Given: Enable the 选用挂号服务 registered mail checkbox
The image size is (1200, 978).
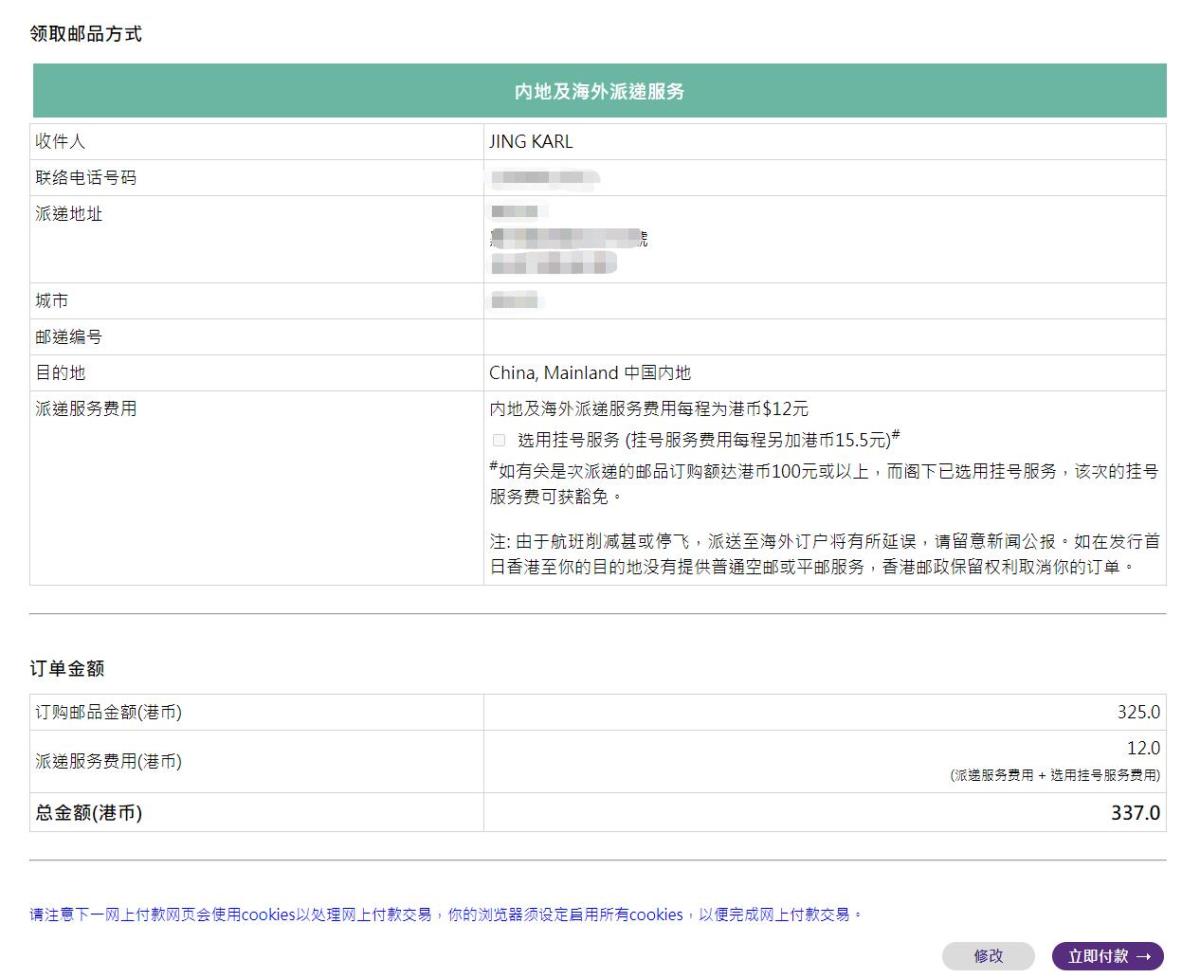Looking at the screenshot, I should (x=500, y=441).
